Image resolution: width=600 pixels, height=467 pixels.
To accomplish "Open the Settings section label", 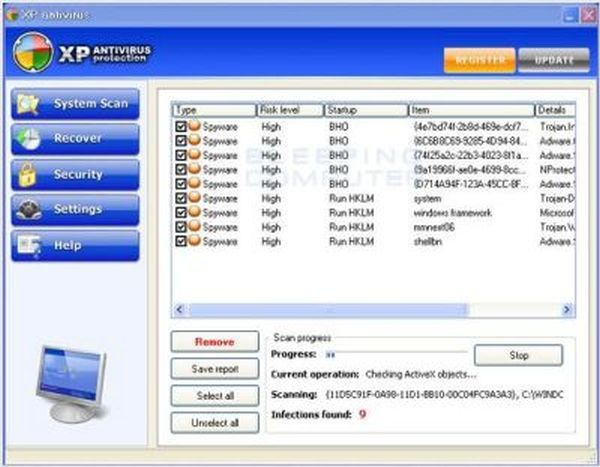I will [78, 210].
